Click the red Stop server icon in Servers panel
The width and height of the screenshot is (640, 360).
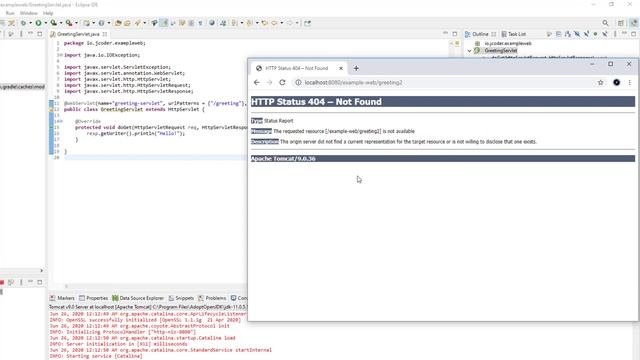(2, 282)
